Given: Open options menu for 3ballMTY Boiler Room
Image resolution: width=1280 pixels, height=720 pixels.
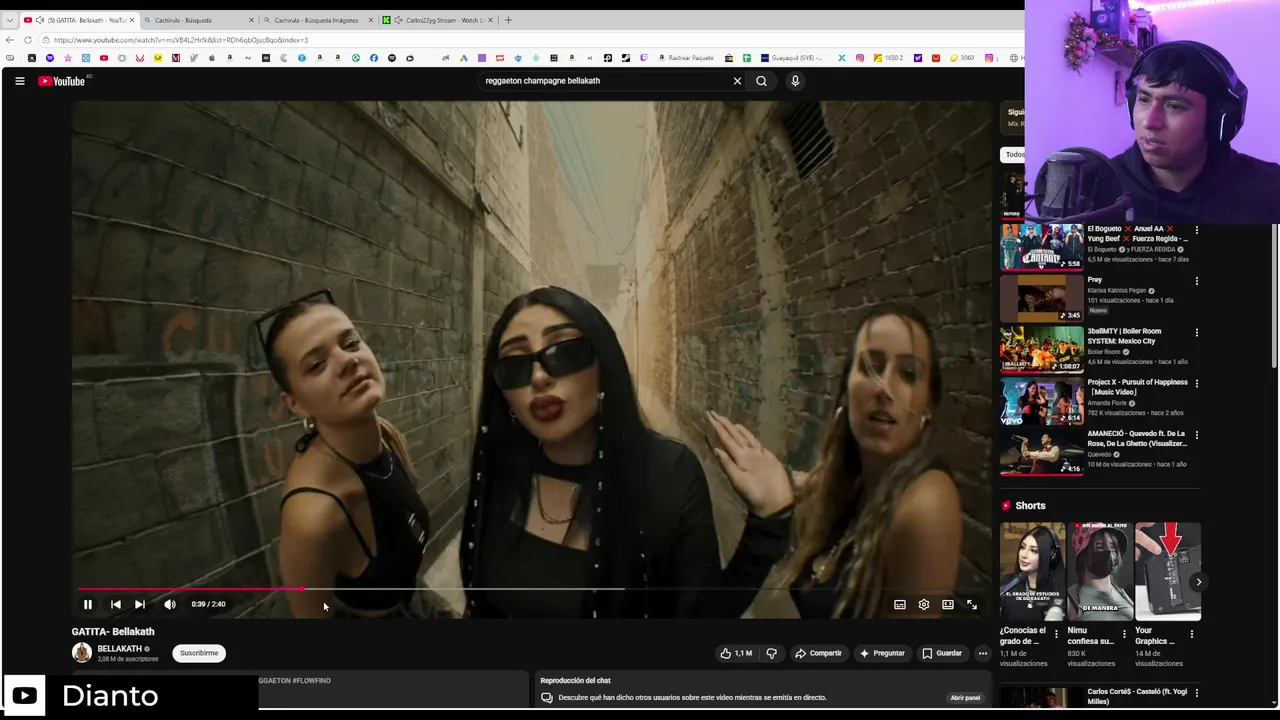Looking at the screenshot, I should (x=1197, y=332).
